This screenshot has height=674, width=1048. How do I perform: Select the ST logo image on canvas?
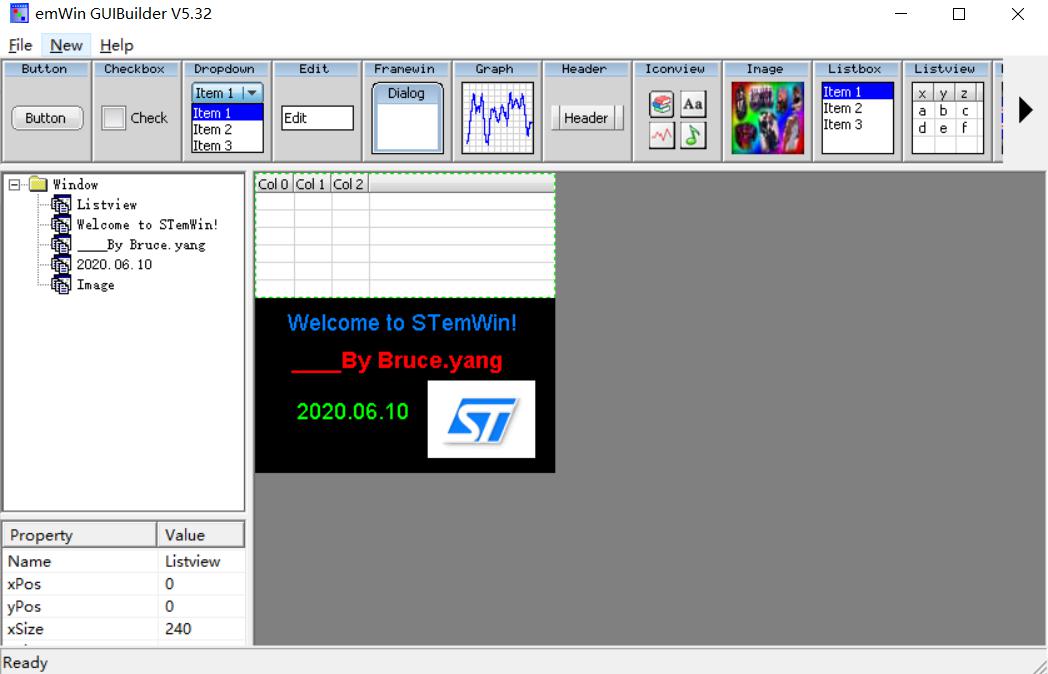[481, 419]
